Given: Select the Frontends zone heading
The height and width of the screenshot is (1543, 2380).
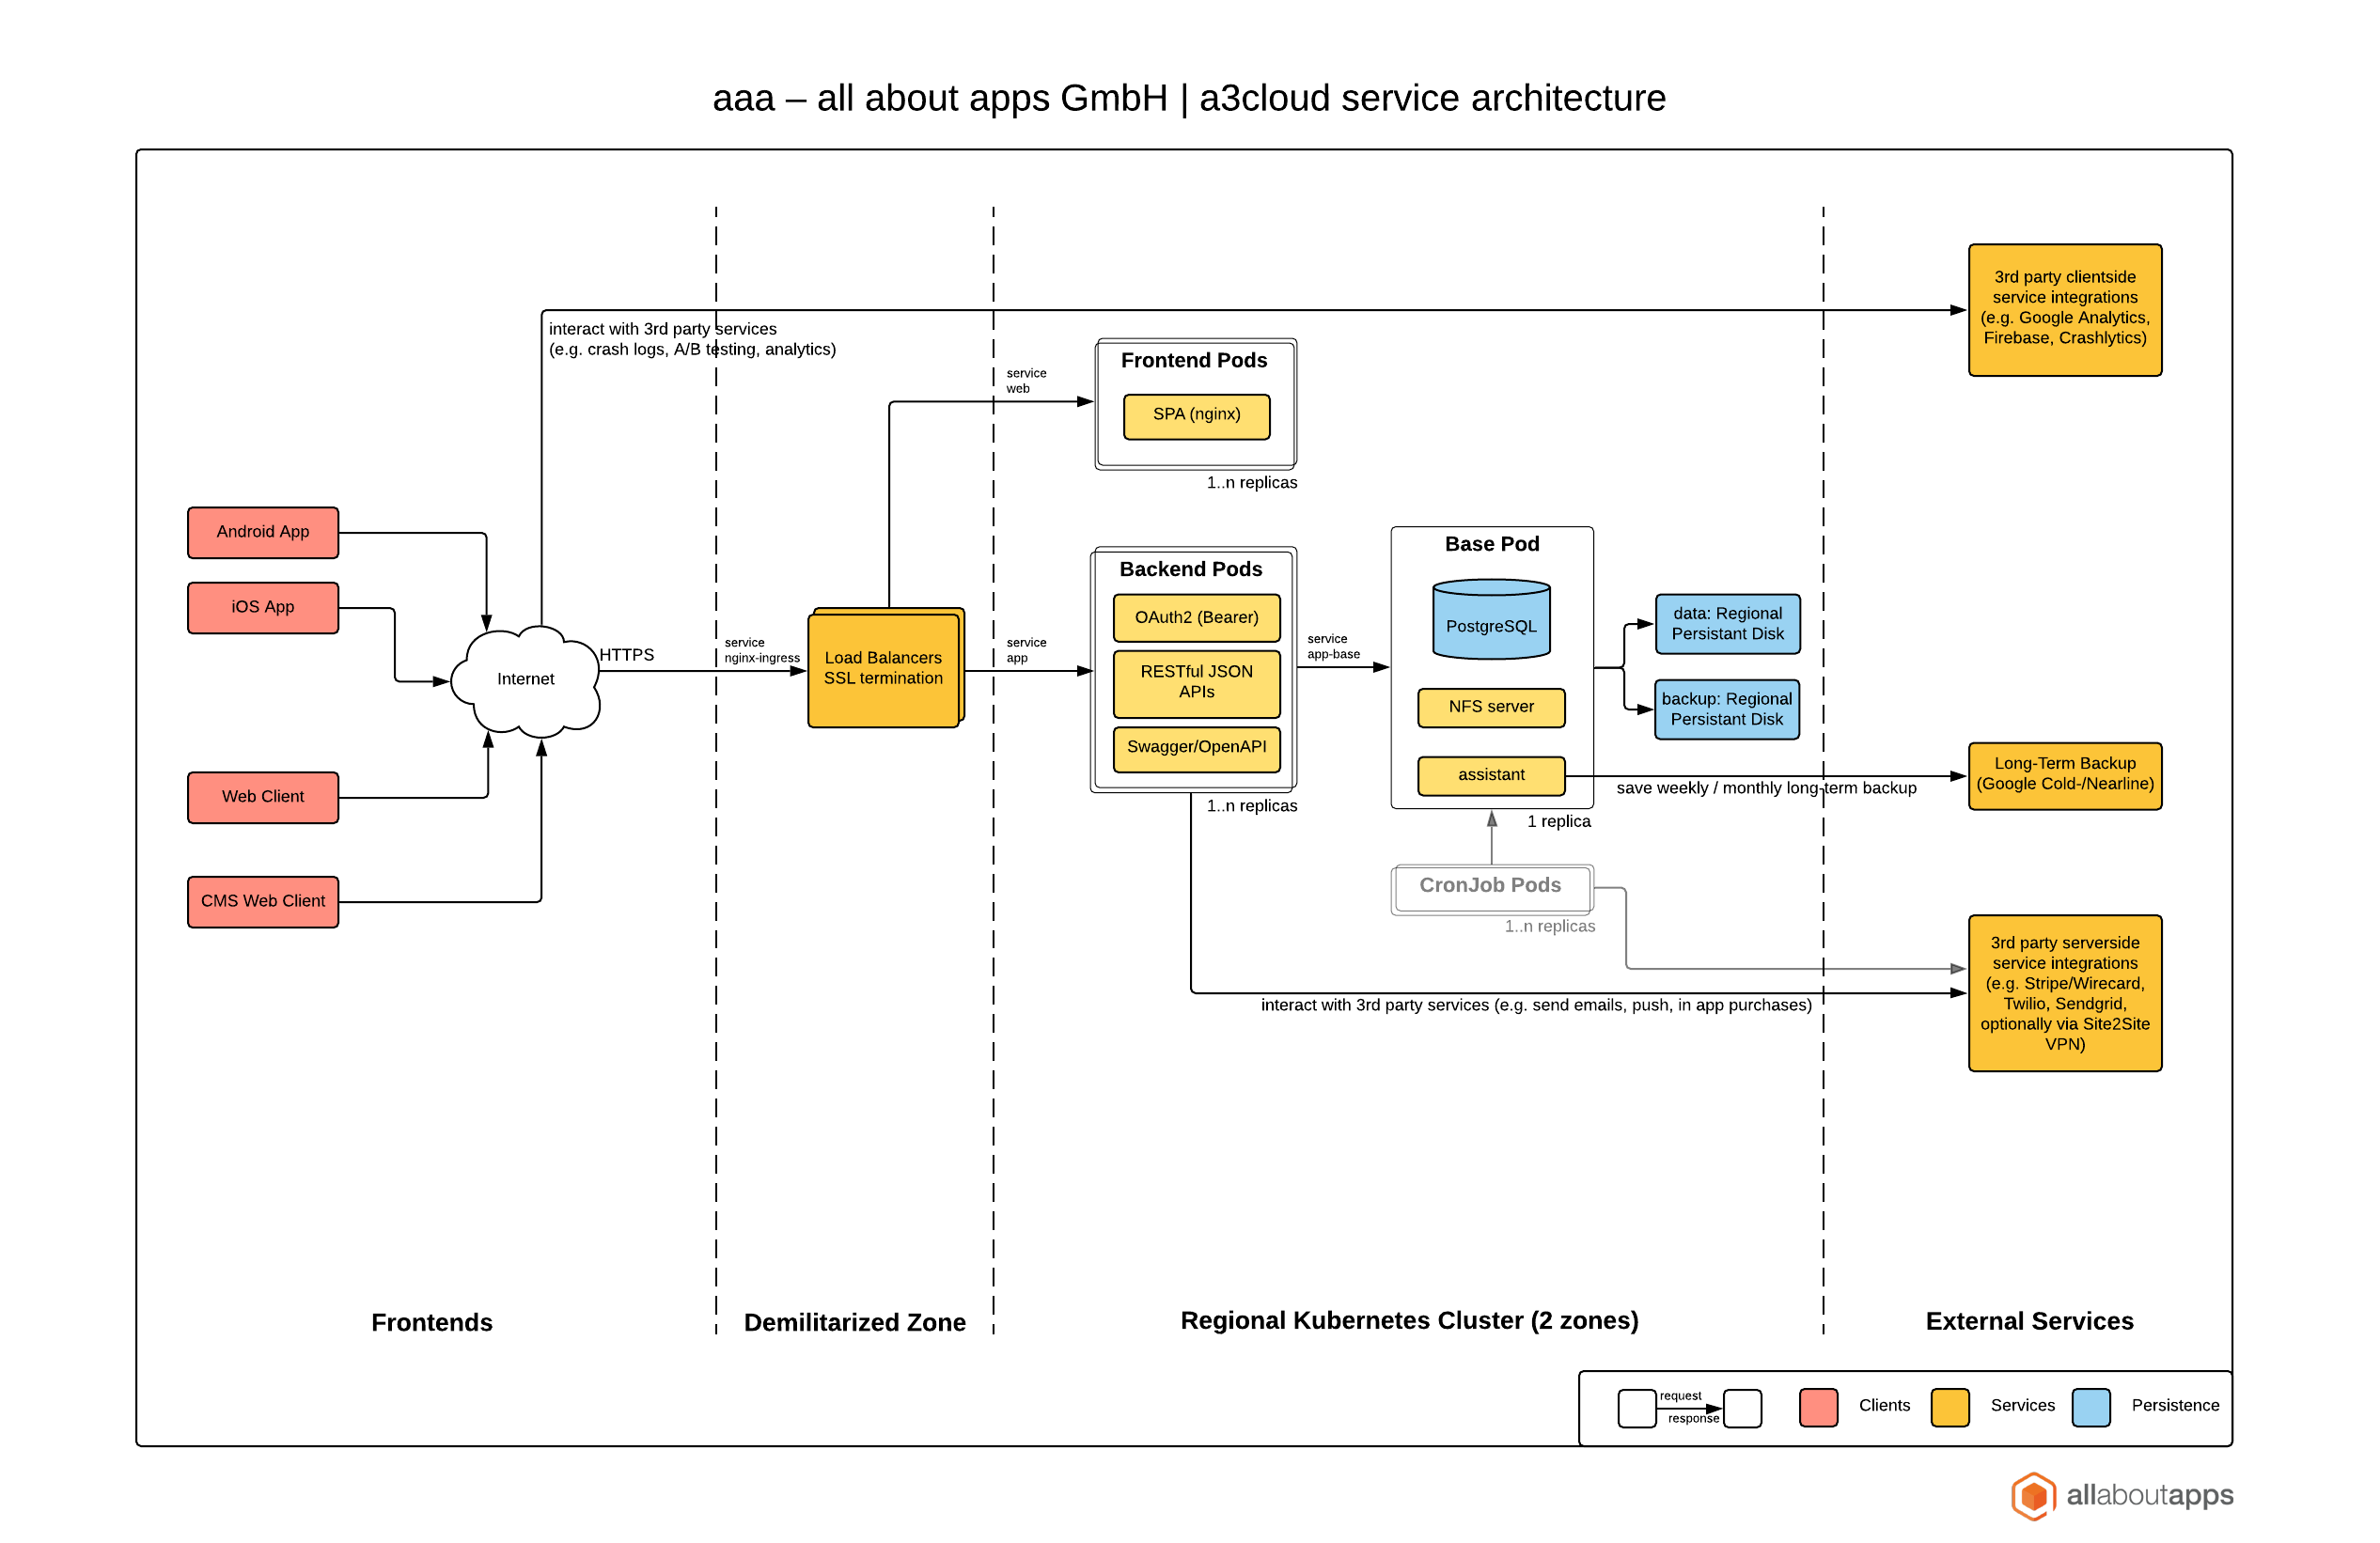Looking at the screenshot, I should tap(431, 1322).
